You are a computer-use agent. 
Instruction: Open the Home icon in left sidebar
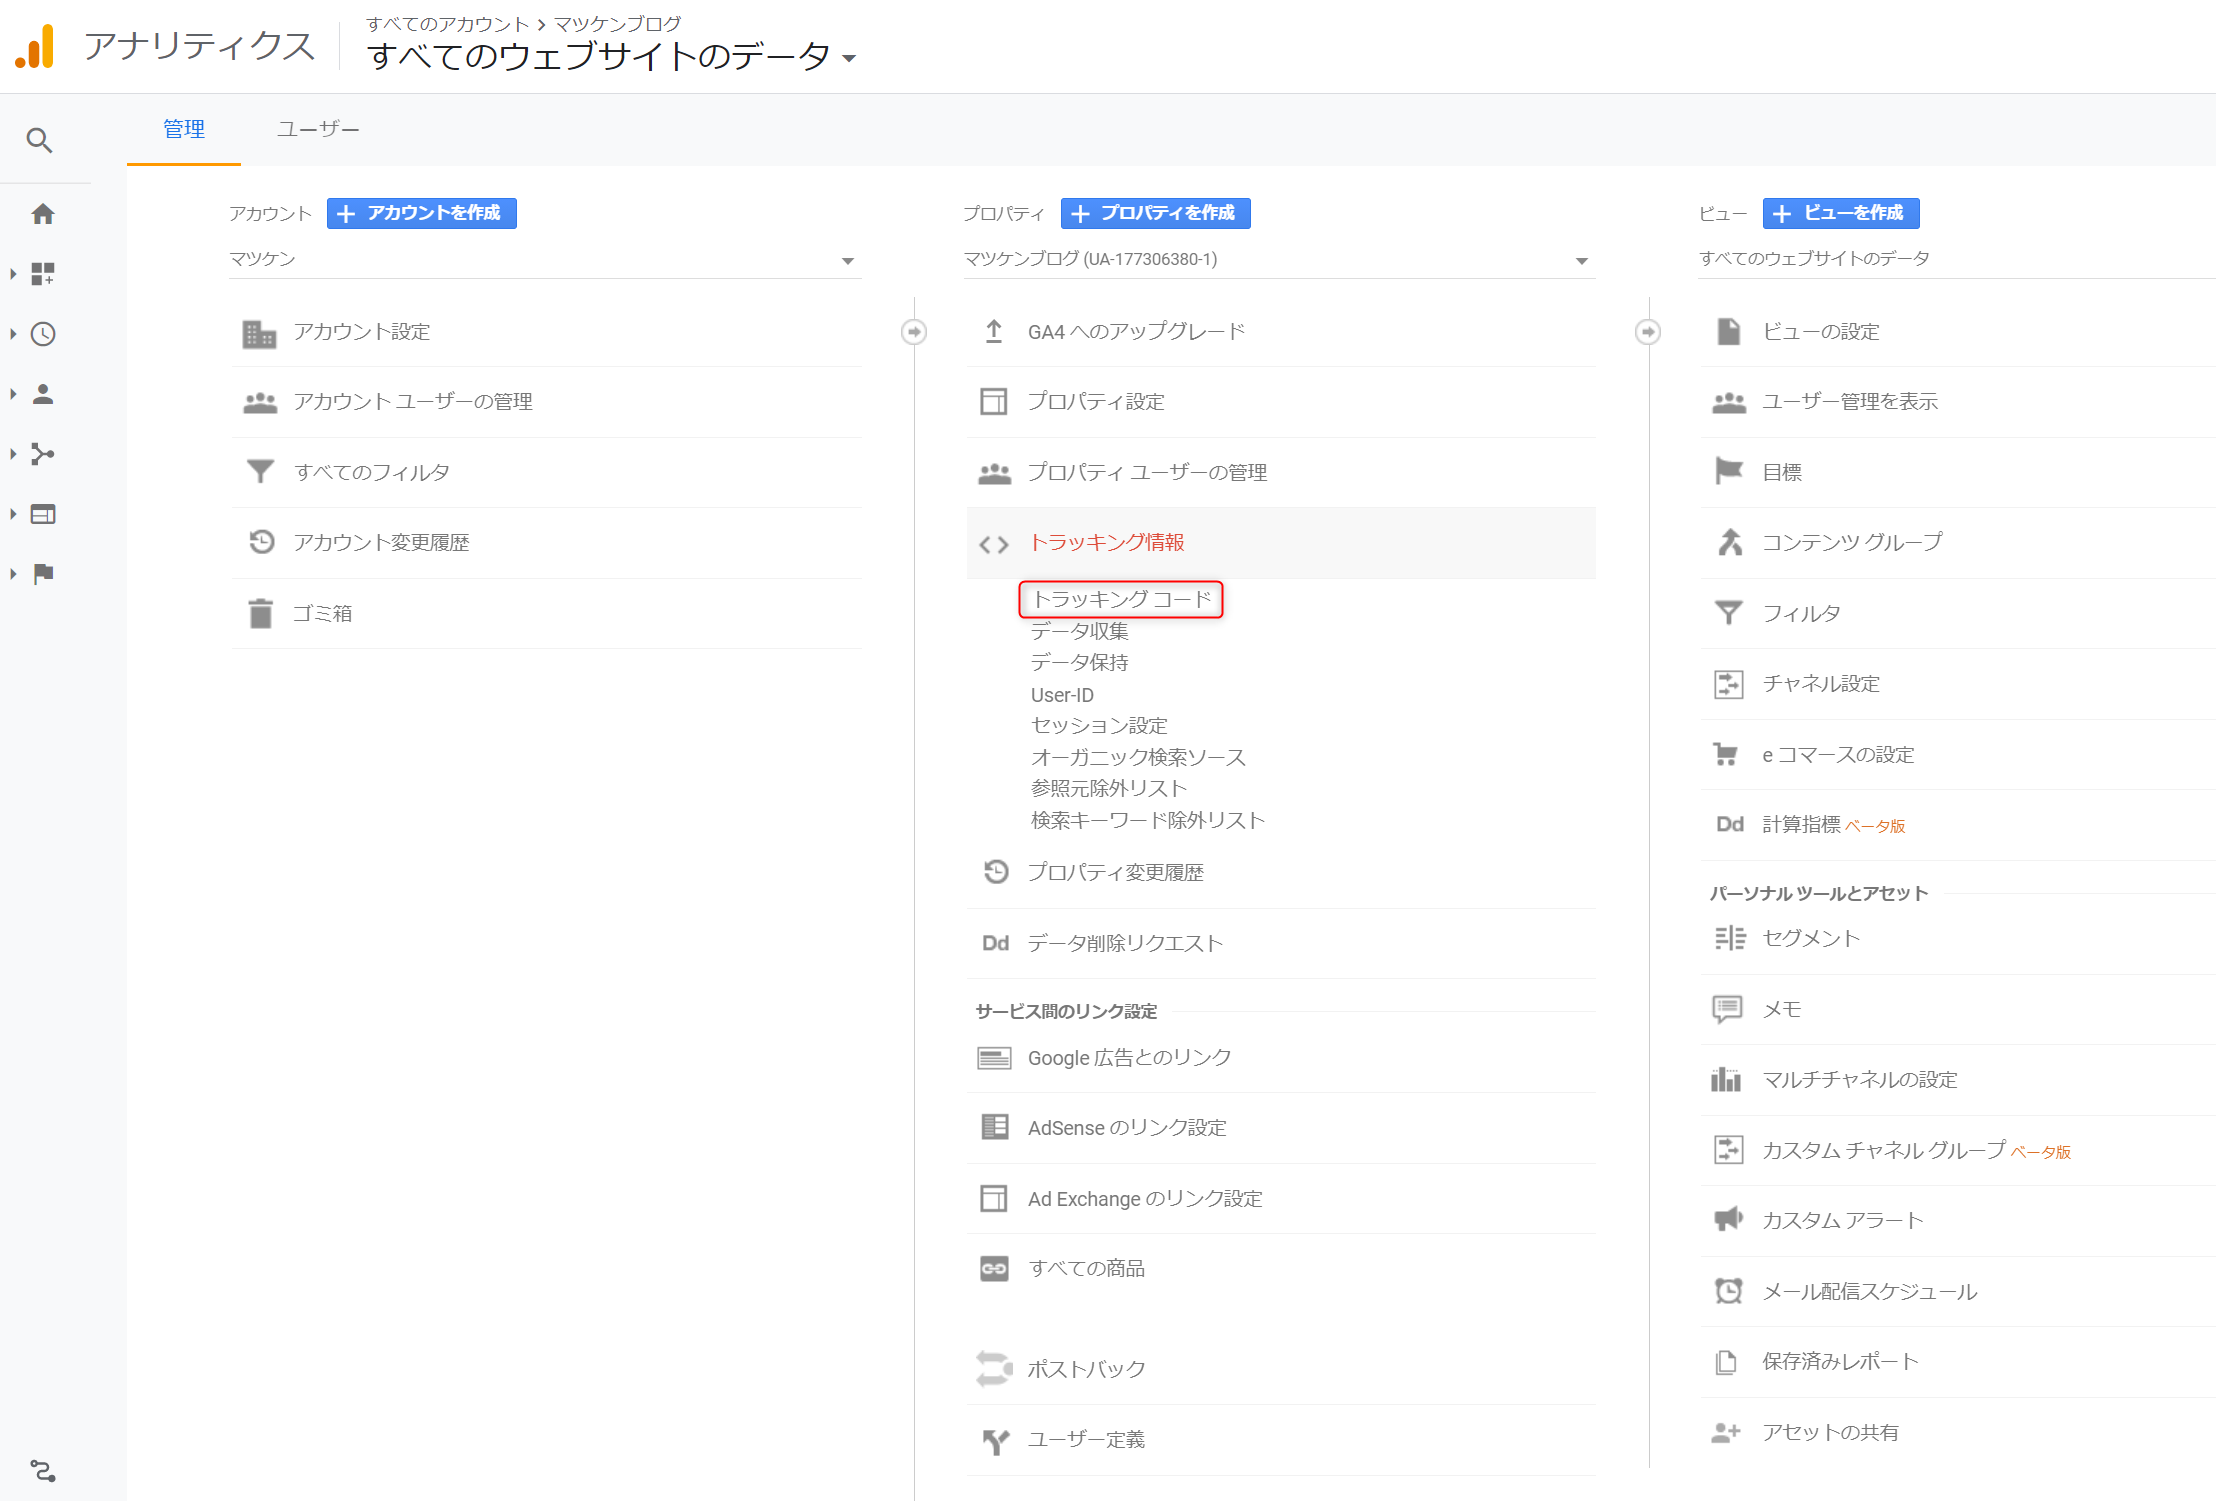(43, 214)
